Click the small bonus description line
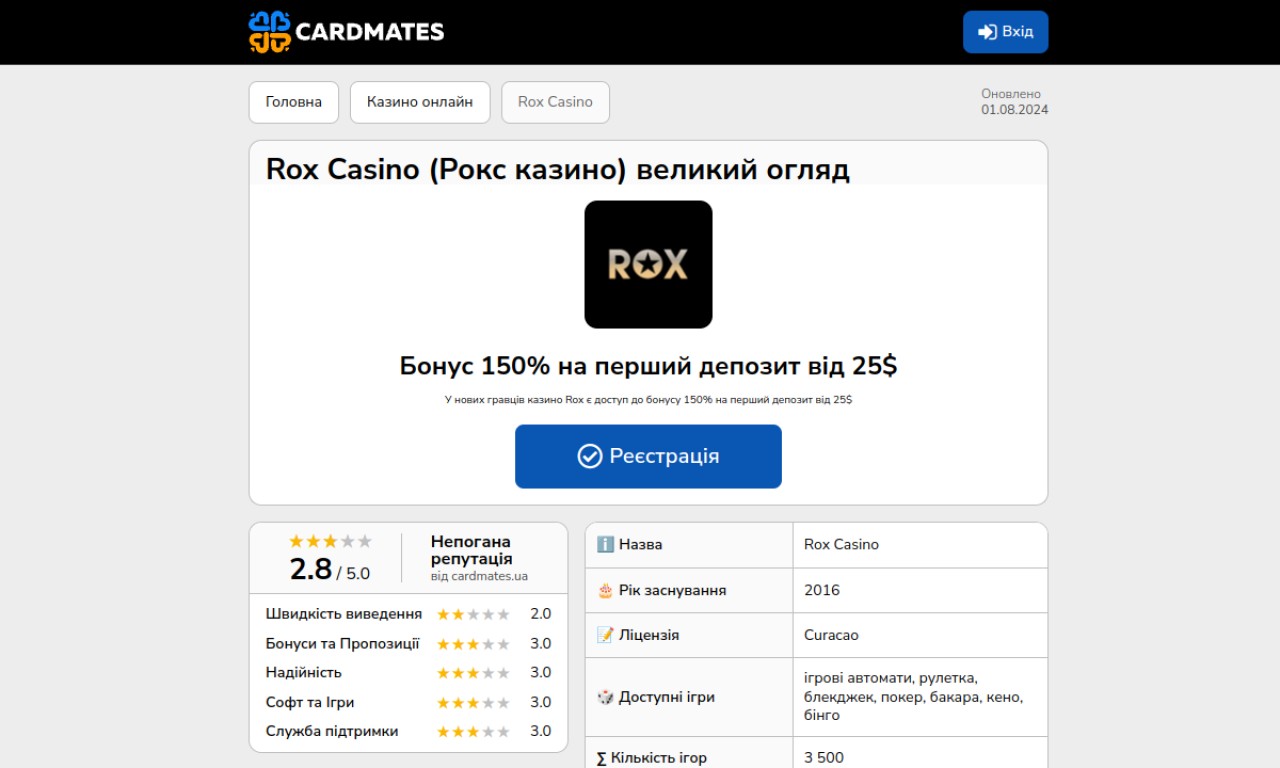The width and height of the screenshot is (1280, 768). click(x=648, y=400)
